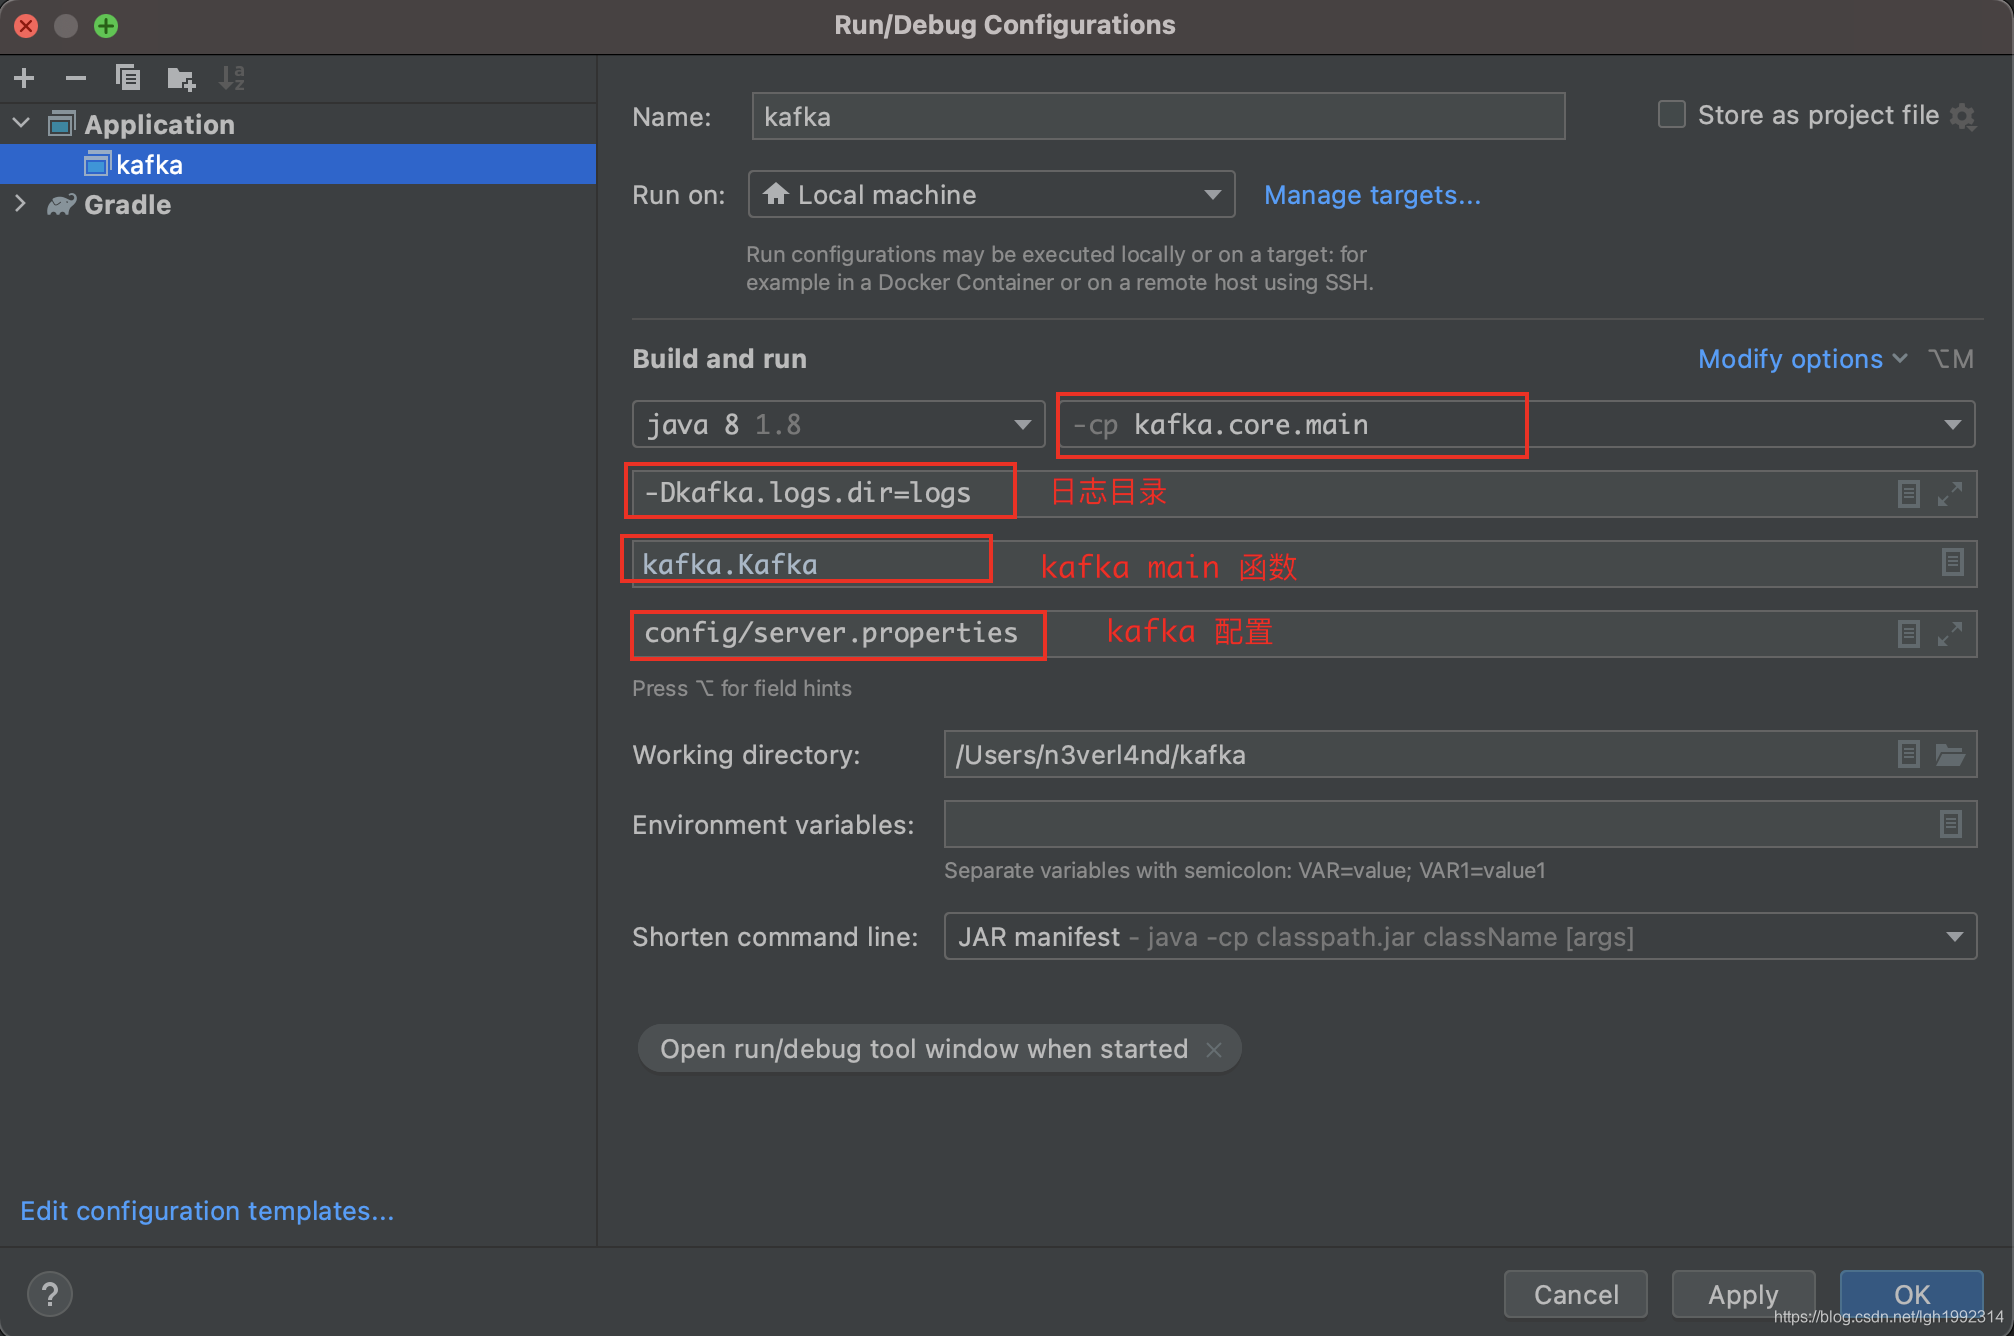2014x1336 pixels.
Task: Browse for working directory folder
Action: pyautogui.click(x=1950, y=754)
